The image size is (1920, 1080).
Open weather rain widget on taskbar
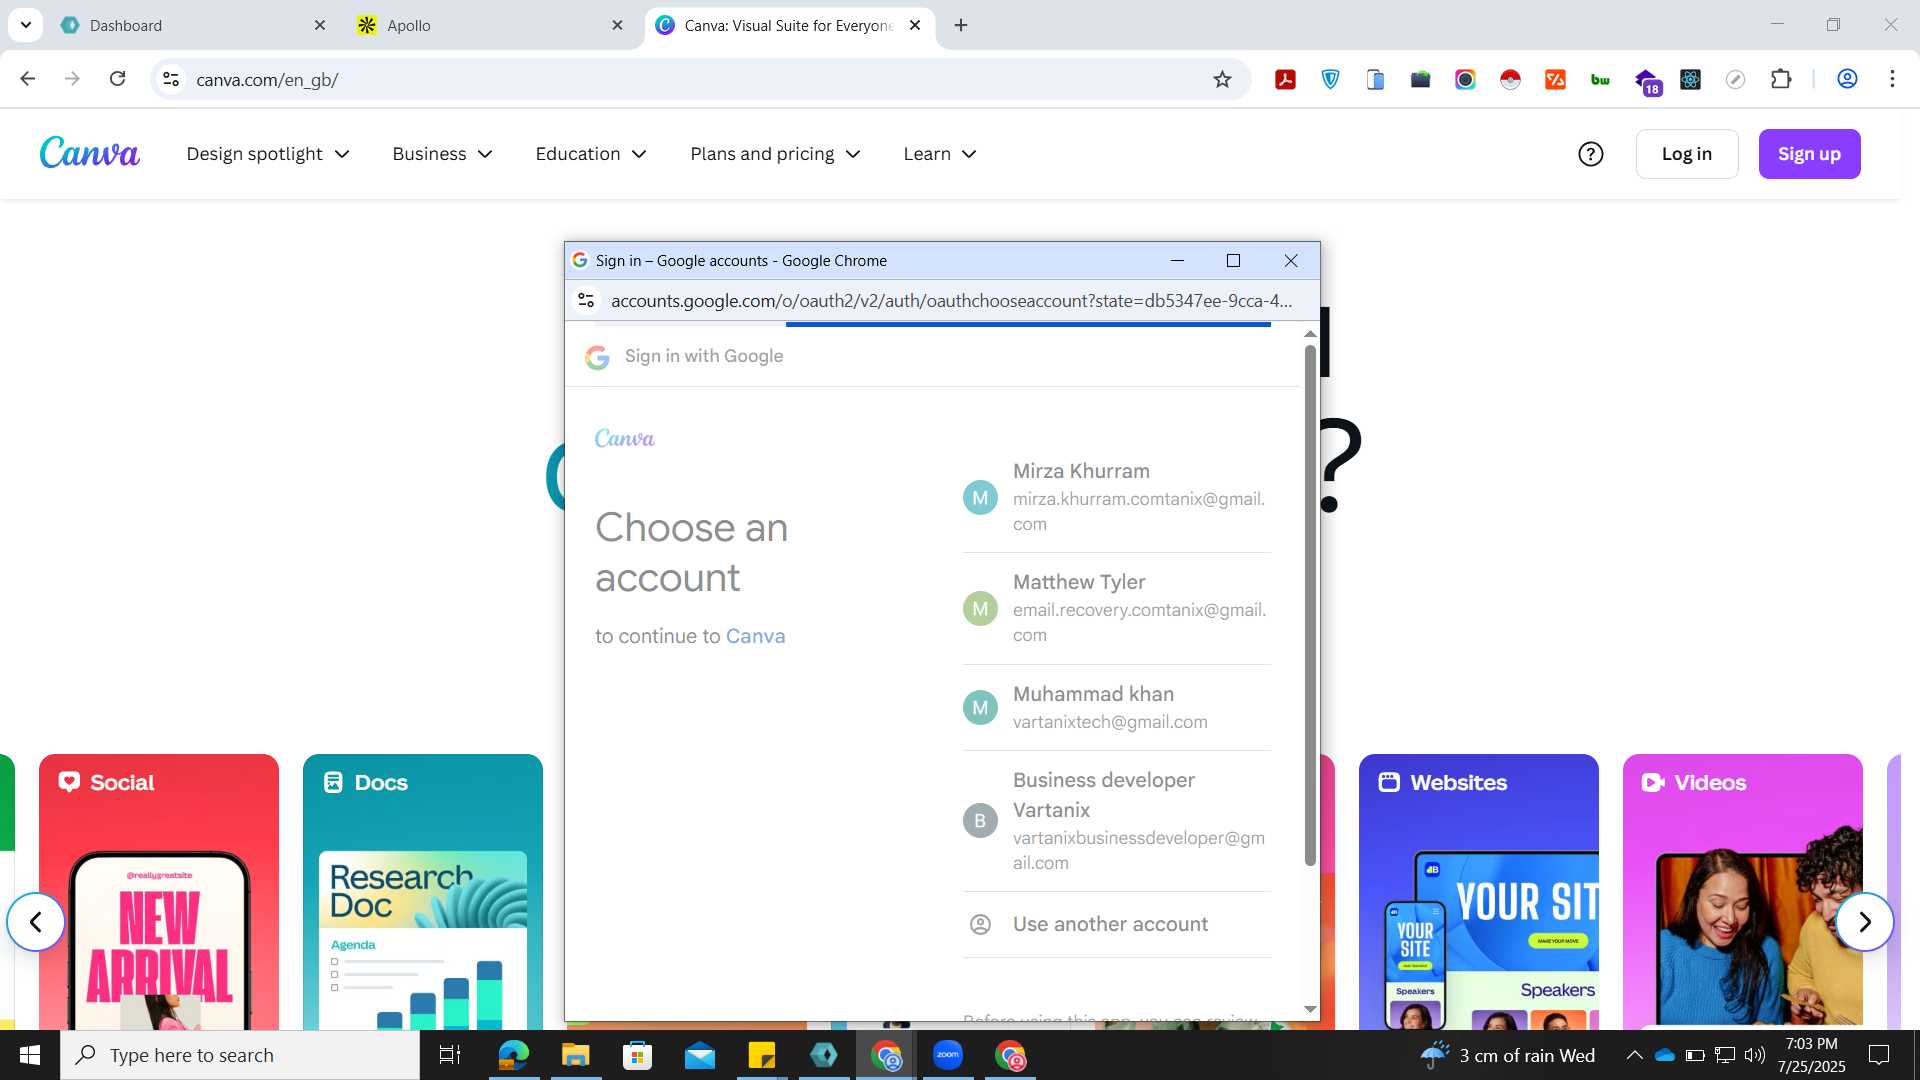pyautogui.click(x=1508, y=1055)
